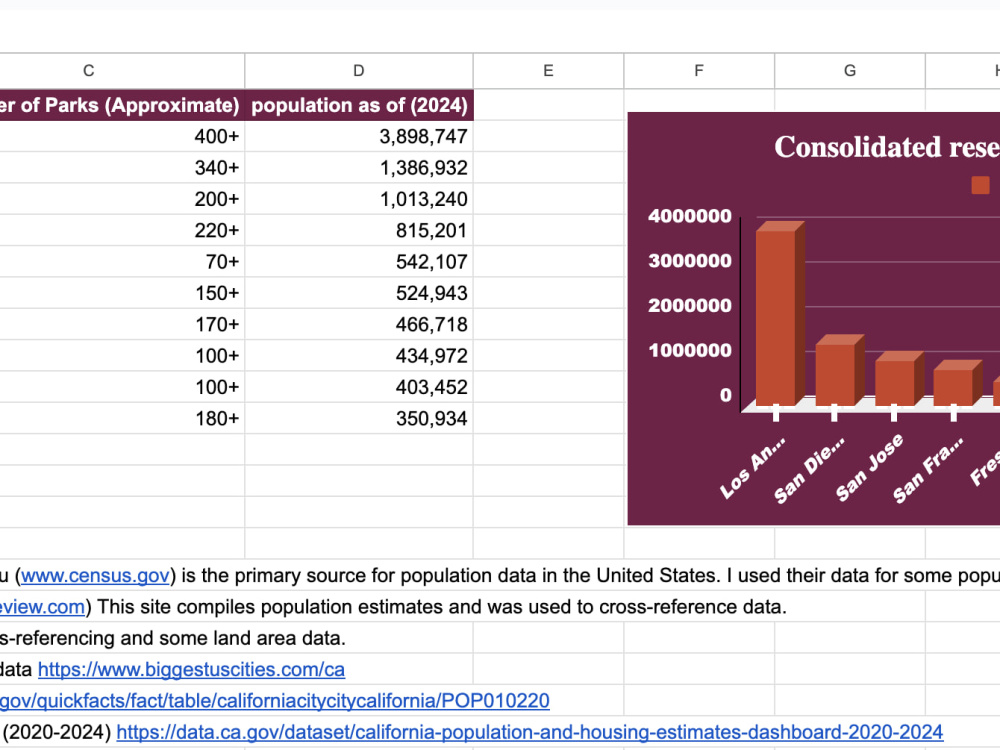Select the cell containing 350,934
This screenshot has height=750, width=1000.
tap(359, 418)
